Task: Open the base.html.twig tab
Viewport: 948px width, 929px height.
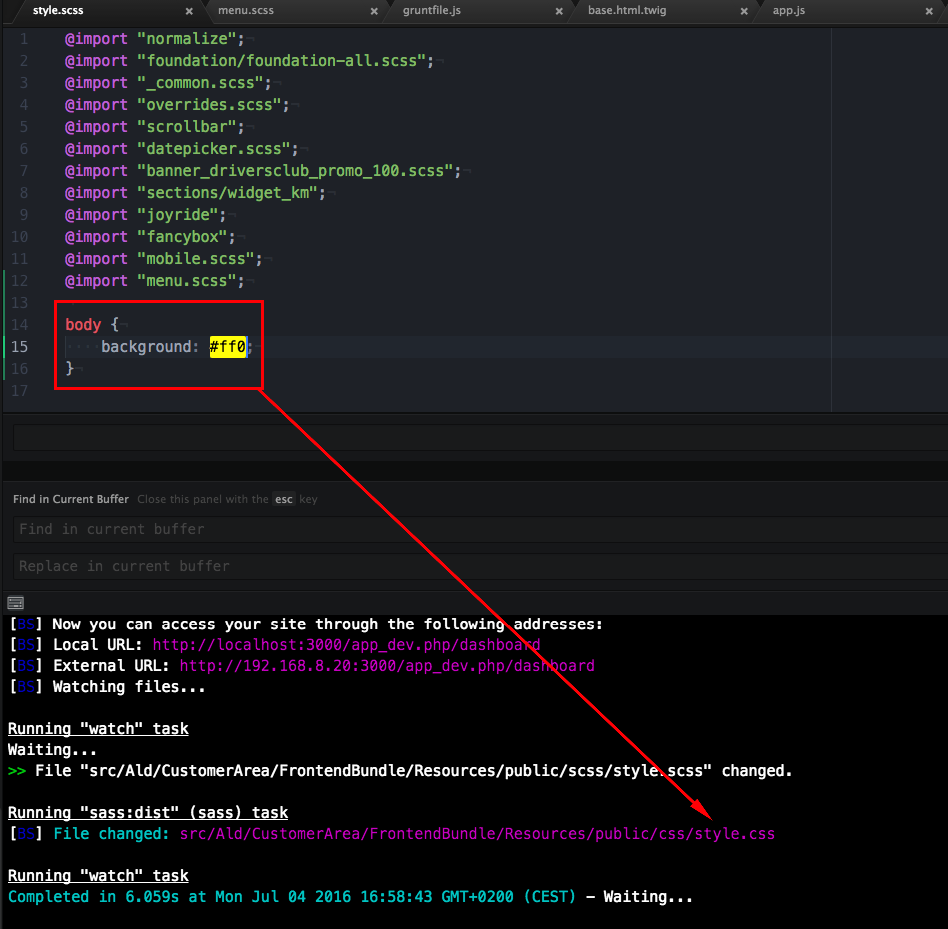Action: click(627, 10)
